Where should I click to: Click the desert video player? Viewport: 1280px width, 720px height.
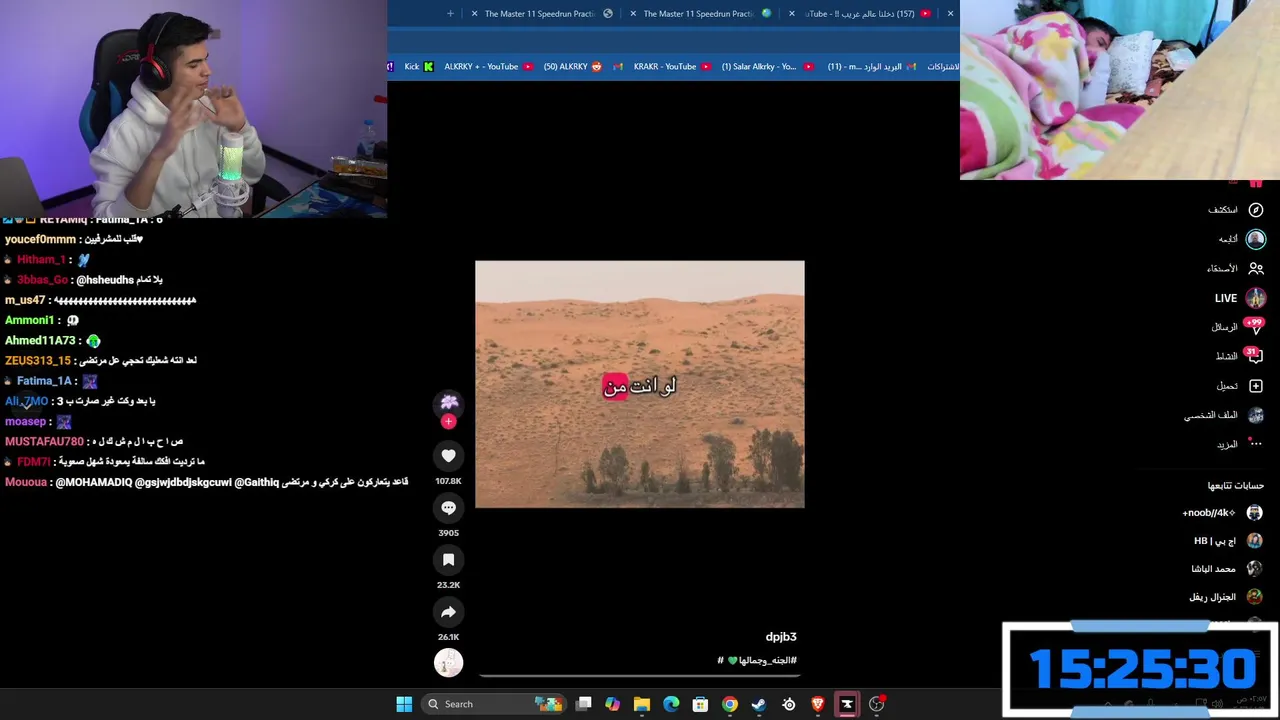640,384
